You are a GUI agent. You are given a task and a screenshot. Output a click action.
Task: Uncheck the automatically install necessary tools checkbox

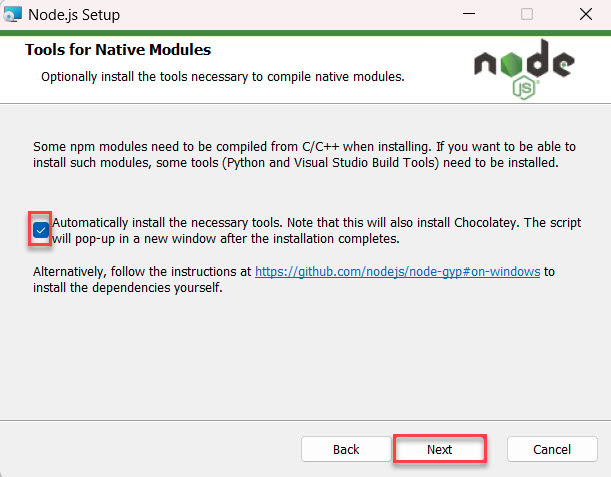tap(41, 230)
